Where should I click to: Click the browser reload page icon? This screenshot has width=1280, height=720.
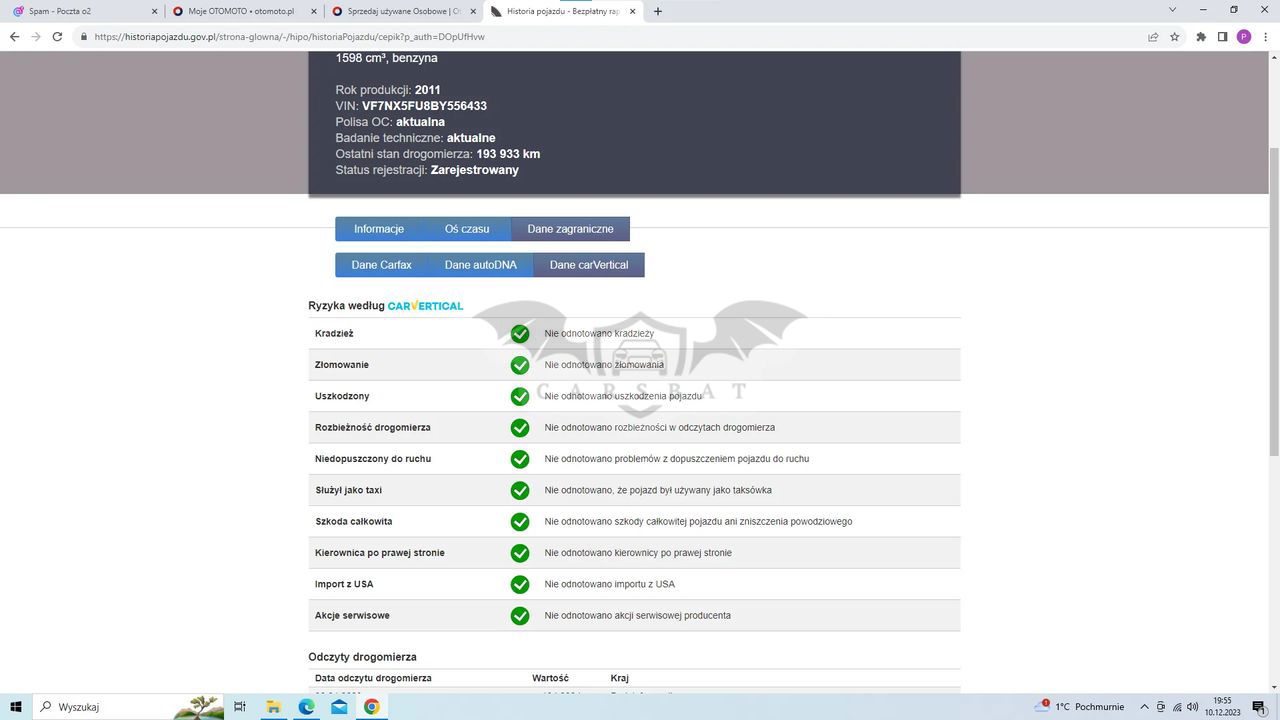tap(57, 37)
